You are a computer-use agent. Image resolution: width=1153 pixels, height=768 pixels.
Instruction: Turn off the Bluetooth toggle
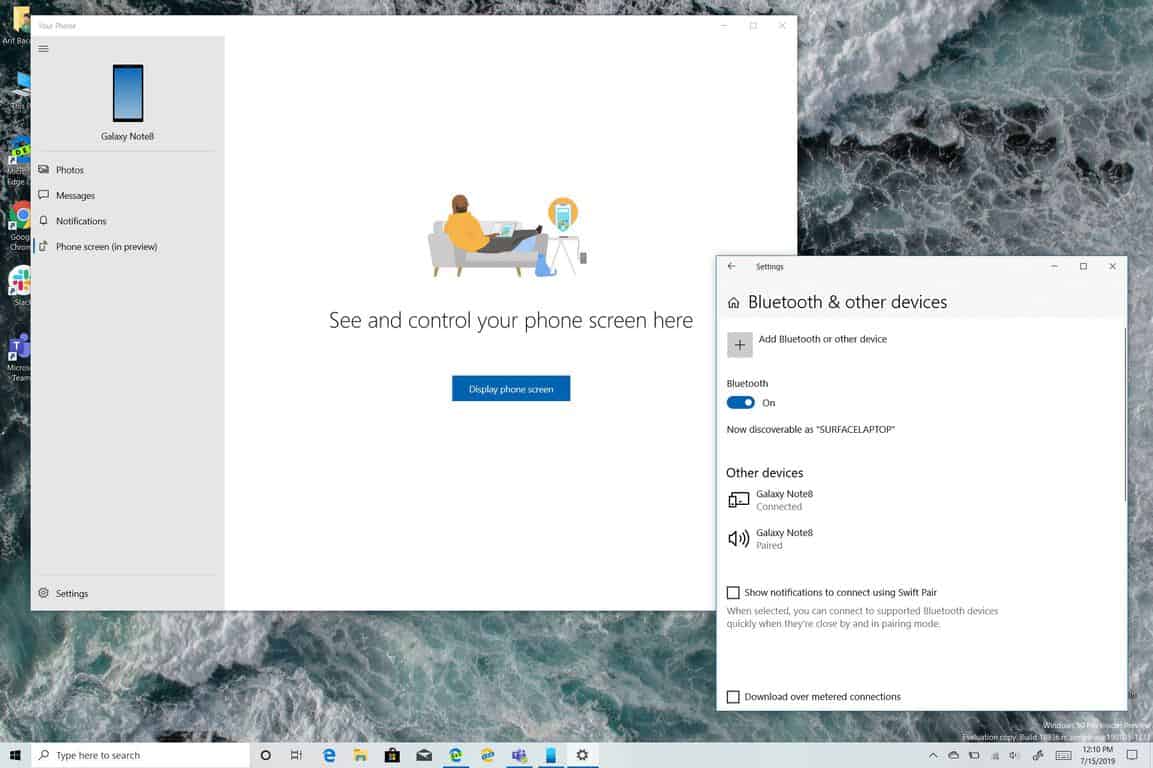(741, 403)
